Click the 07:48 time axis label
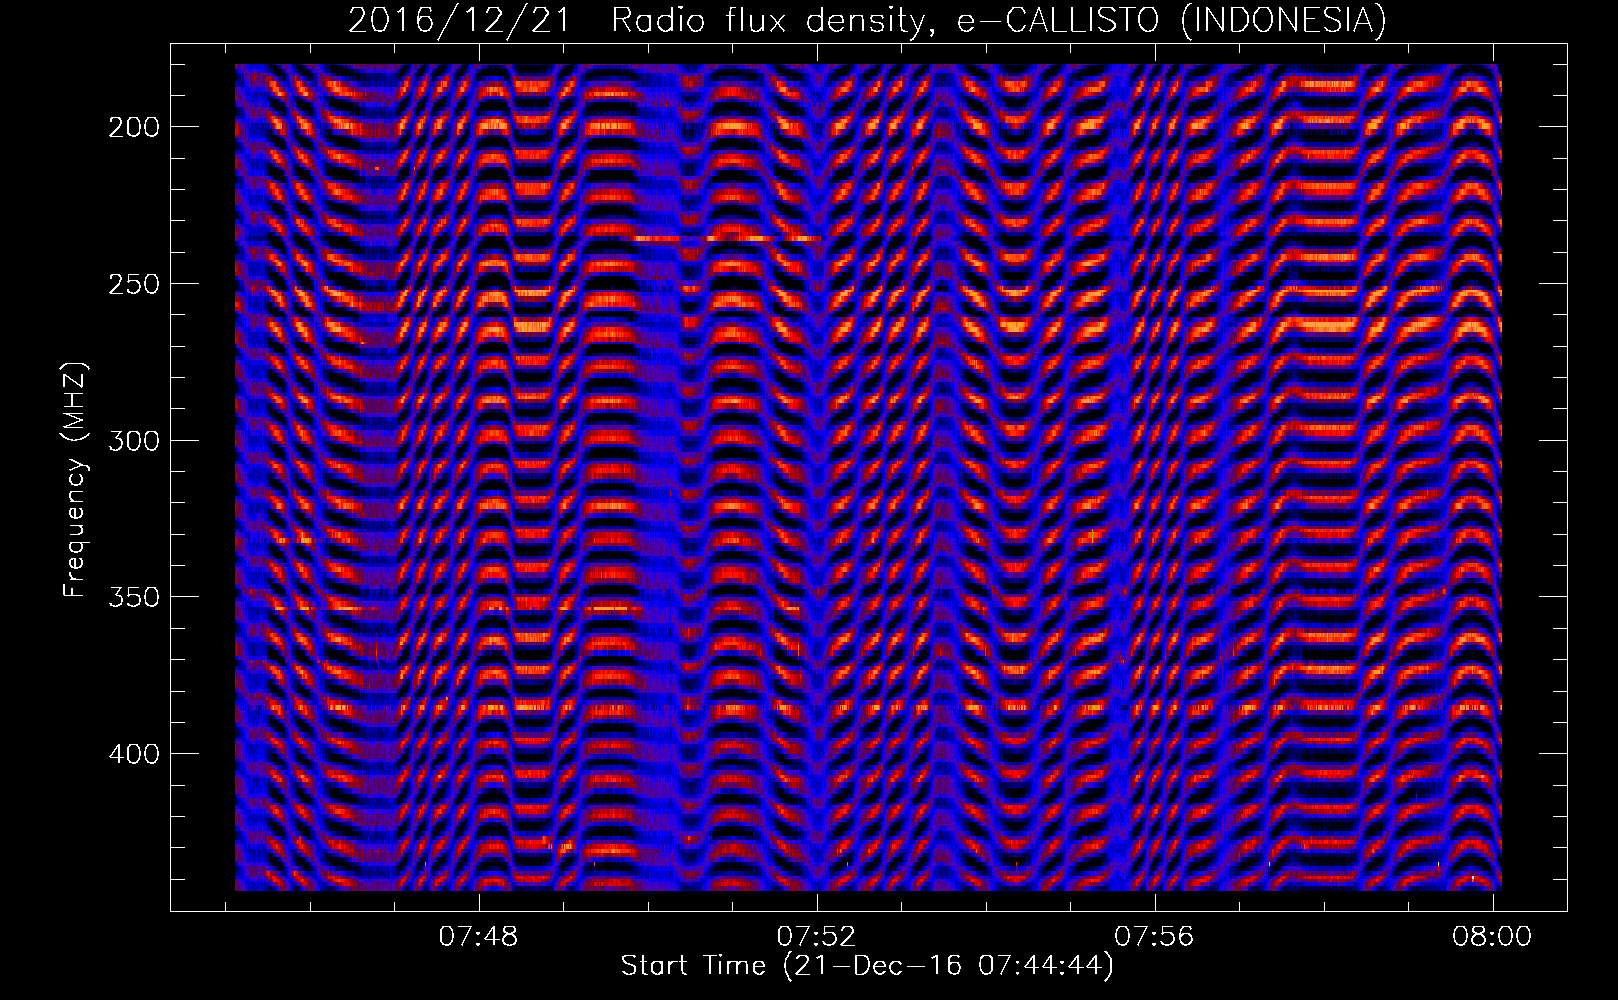 480,936
